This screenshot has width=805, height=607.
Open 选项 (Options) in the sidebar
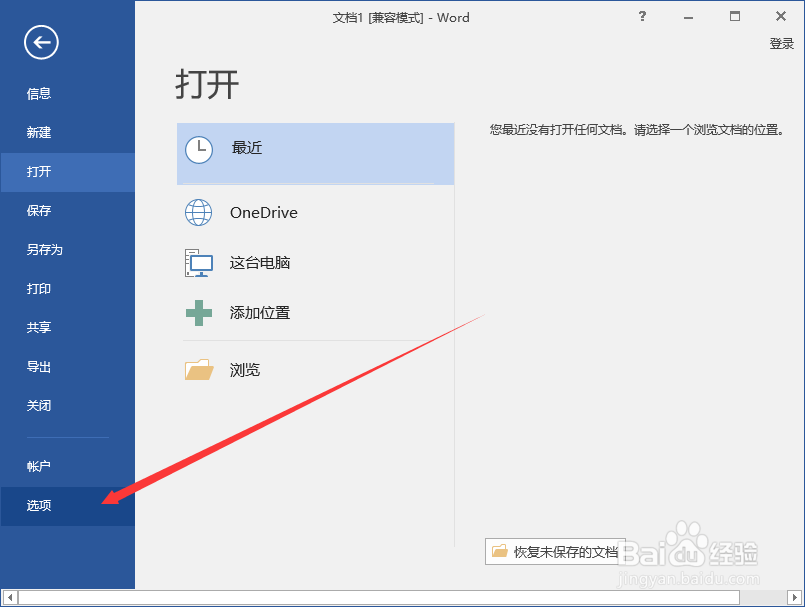(67, 506)
